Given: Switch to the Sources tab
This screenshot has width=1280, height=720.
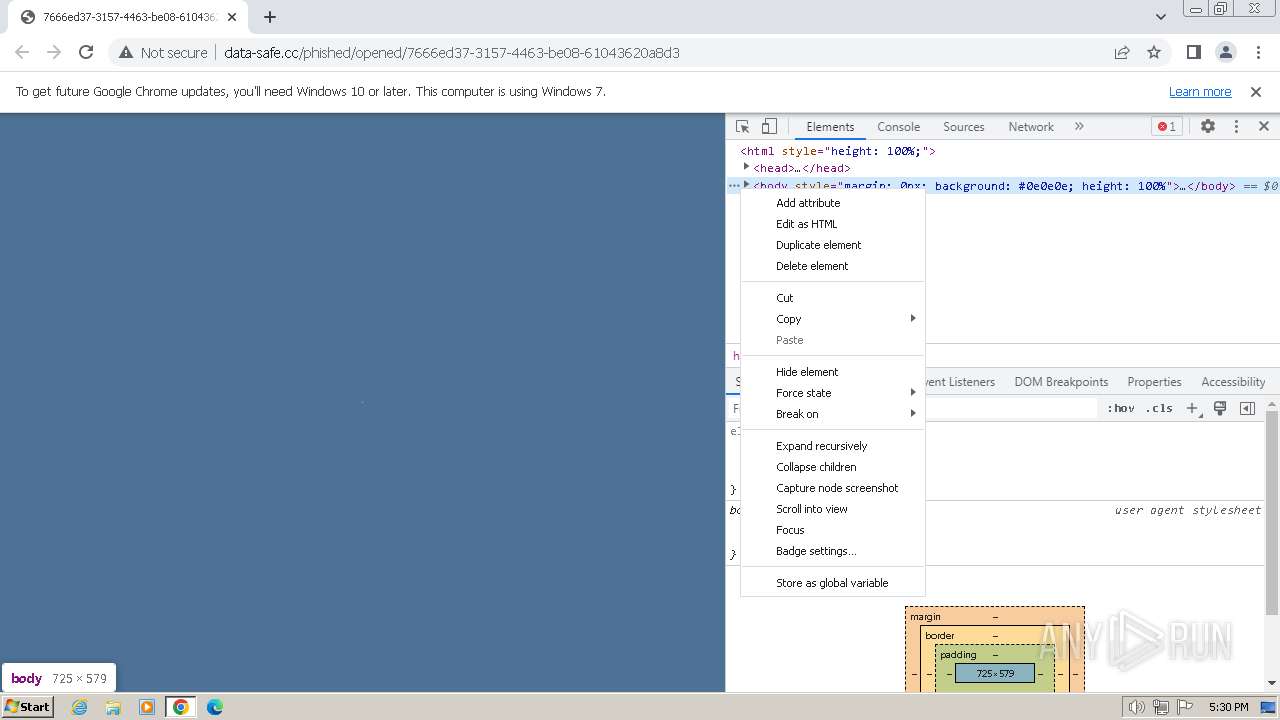Looking at the screenshot, I should (x=964, y=127).
